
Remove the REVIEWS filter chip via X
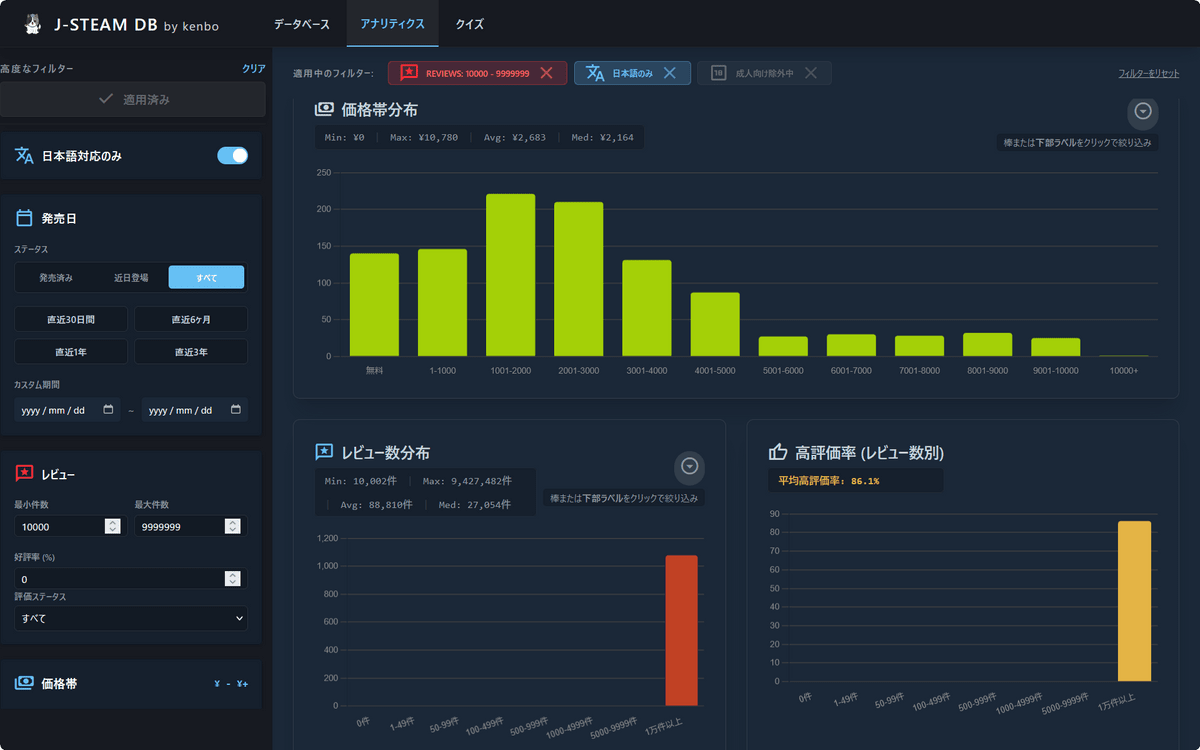click(546, 73)
